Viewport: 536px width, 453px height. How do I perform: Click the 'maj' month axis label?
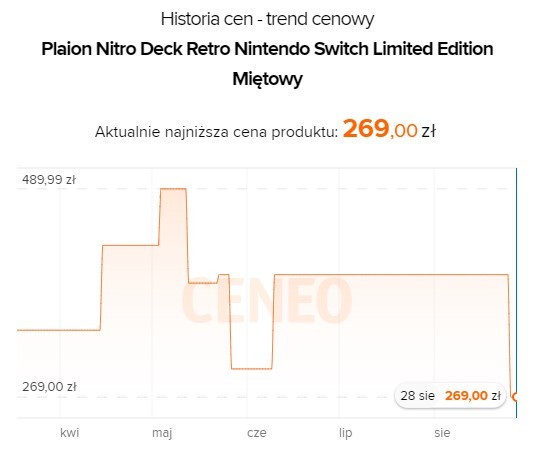point(162,433)
